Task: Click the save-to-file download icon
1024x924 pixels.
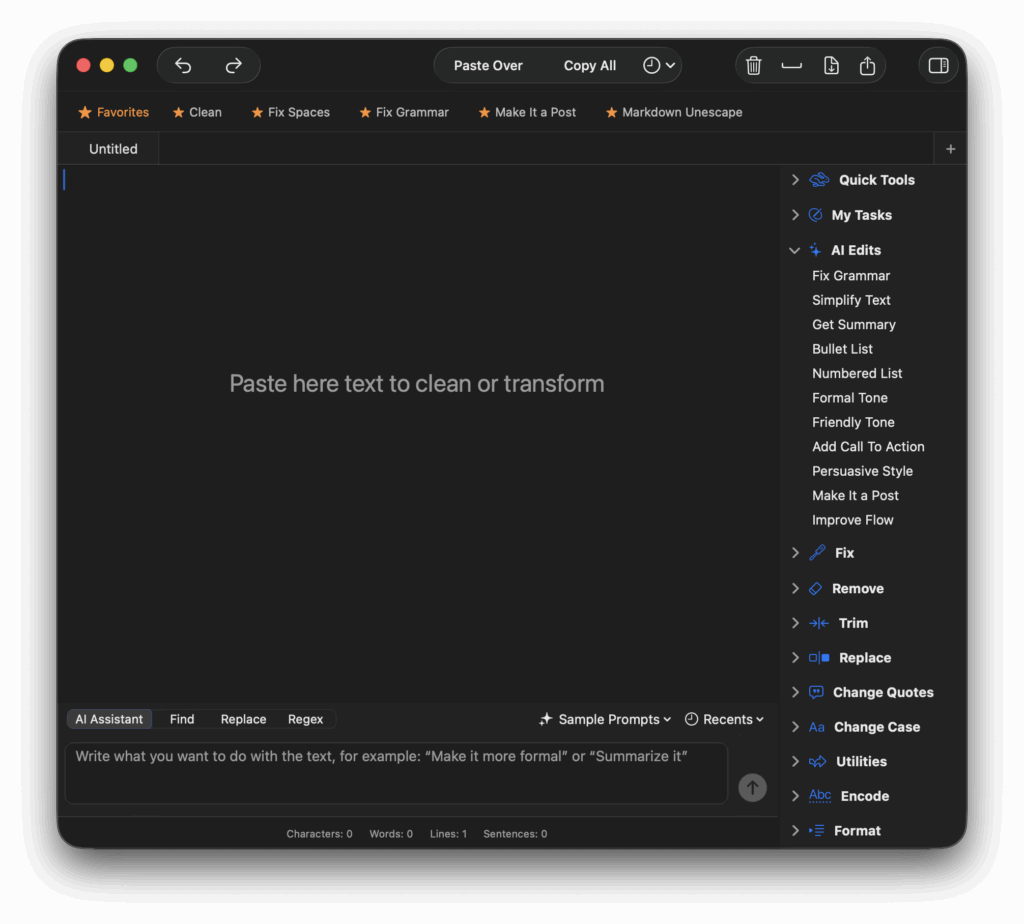Action: [x=831, y=66]
